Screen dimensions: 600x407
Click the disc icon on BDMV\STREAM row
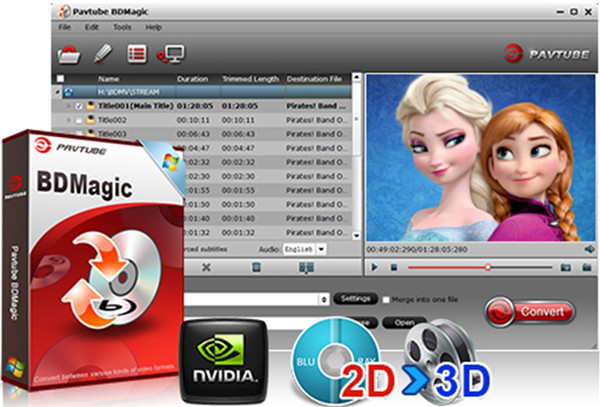68,92
